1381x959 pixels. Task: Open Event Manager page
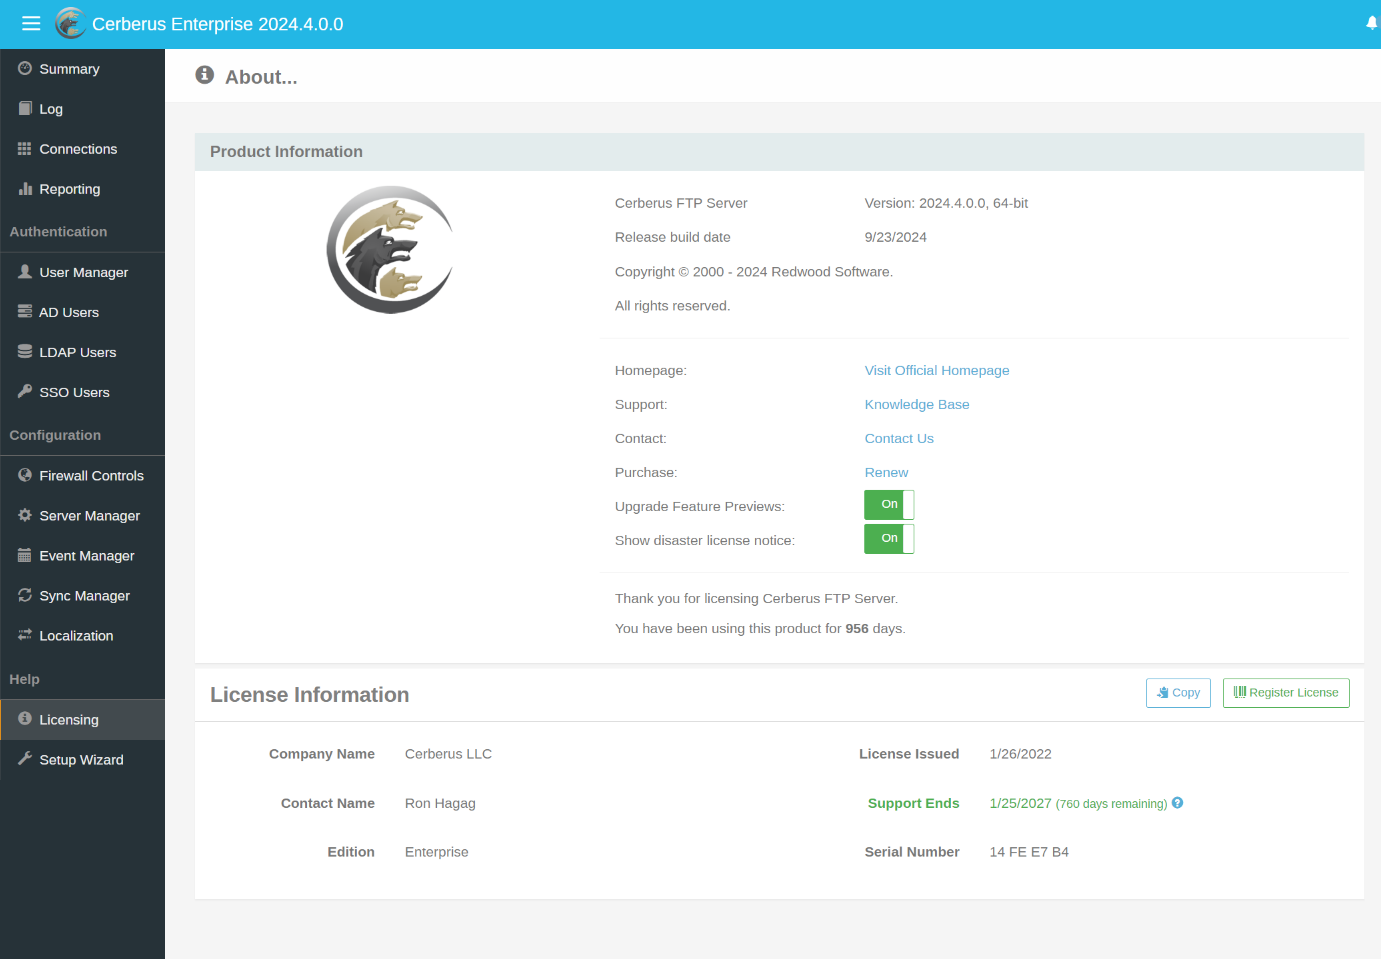82,556
